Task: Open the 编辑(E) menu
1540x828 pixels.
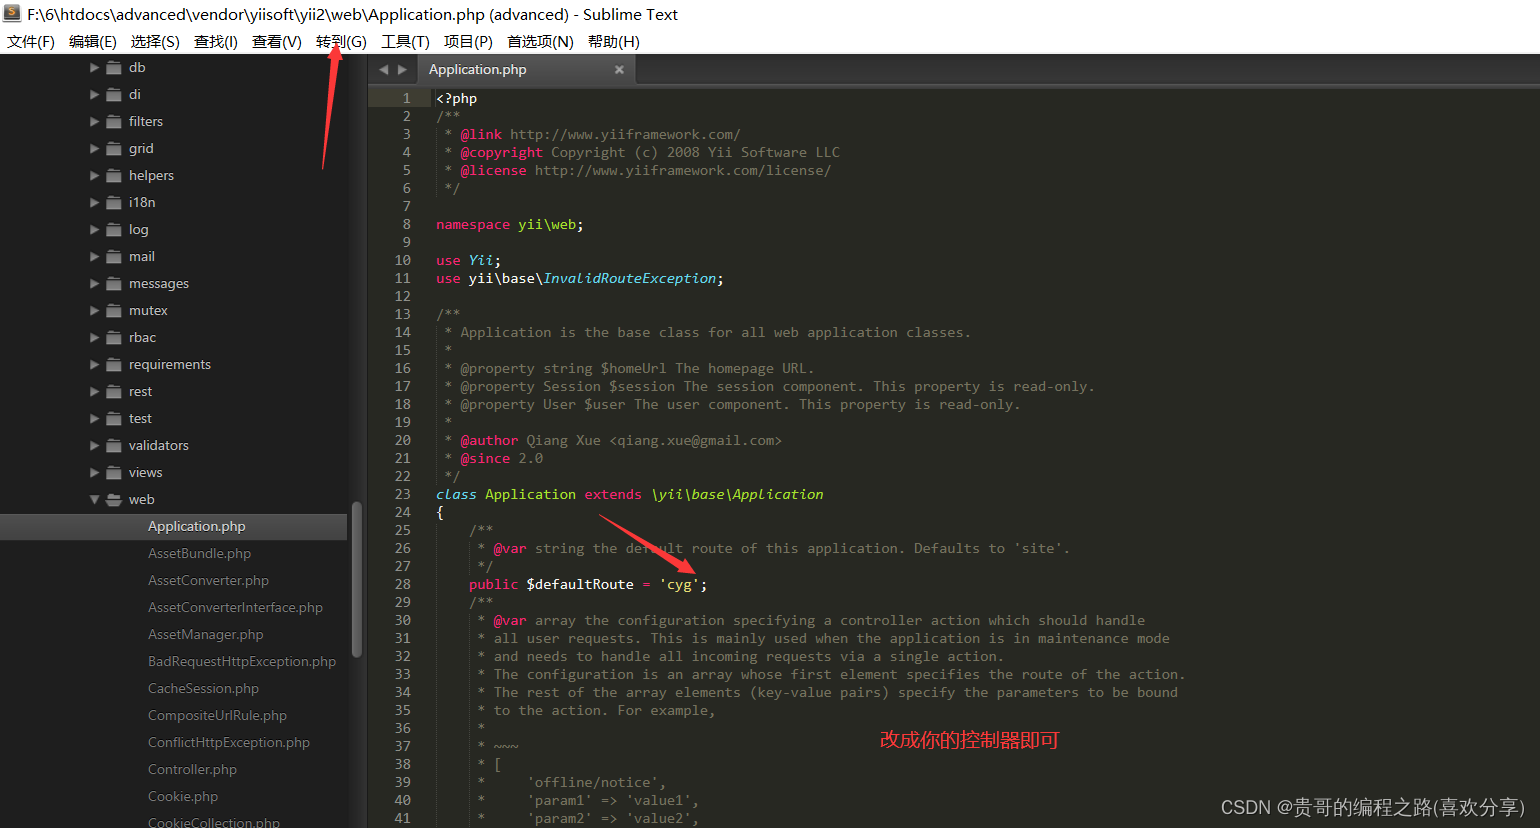Action: coord(93,41)
